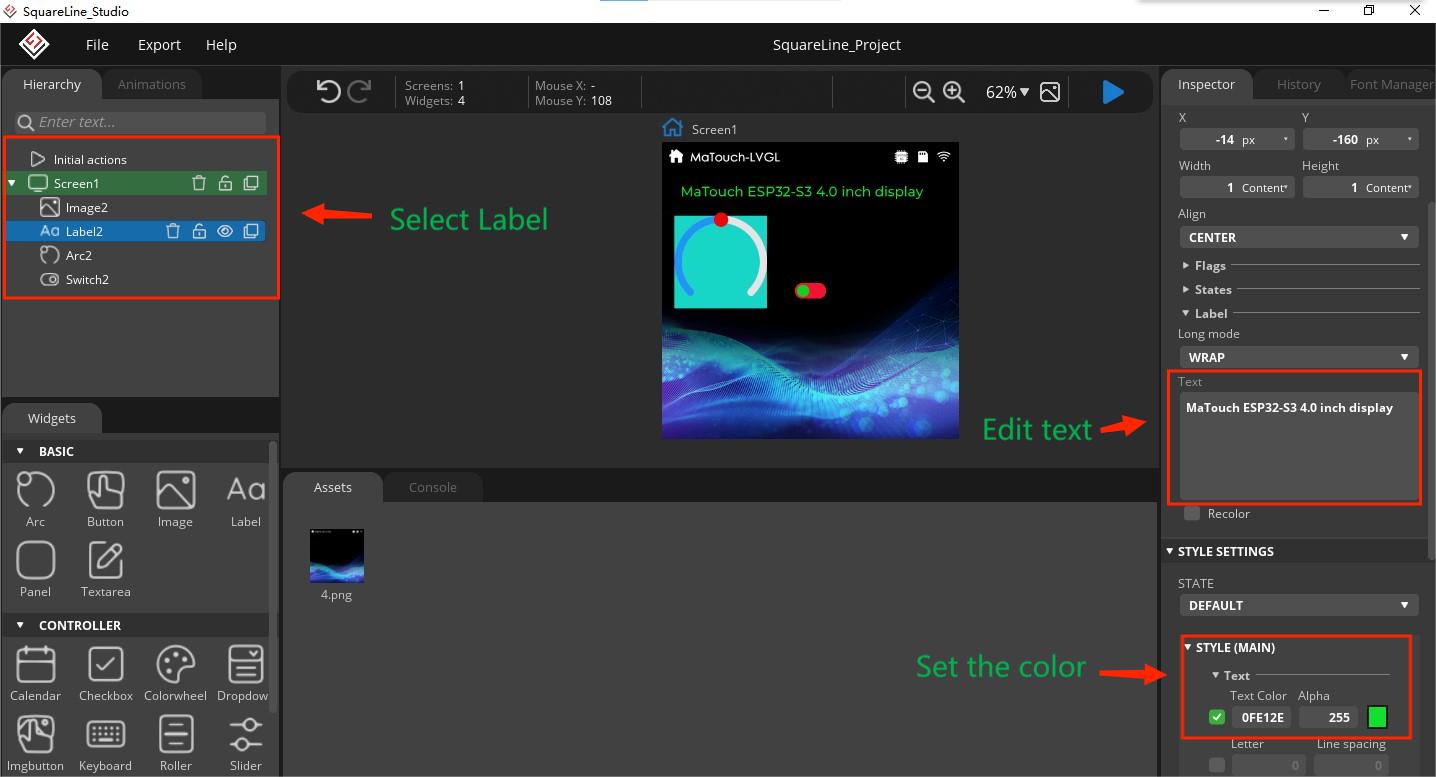Uncheck the Text Color checkbox
Viewport: 1436px width, 777px height.
pos(1217,717)
